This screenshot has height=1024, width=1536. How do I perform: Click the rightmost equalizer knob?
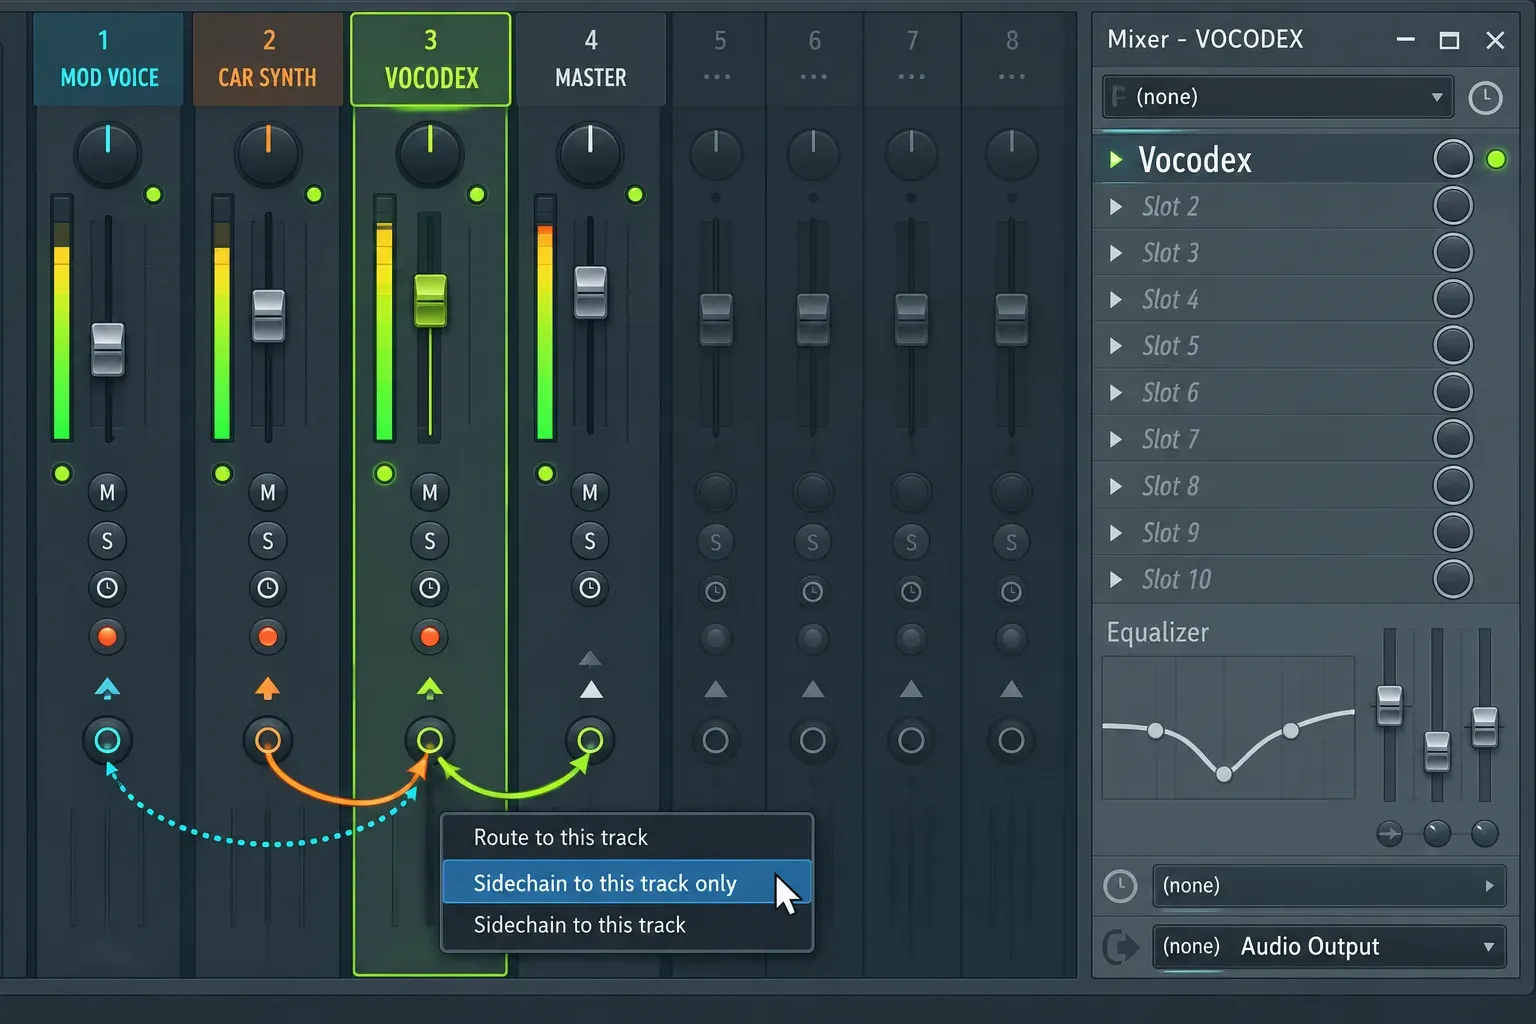click(1485, 833)
